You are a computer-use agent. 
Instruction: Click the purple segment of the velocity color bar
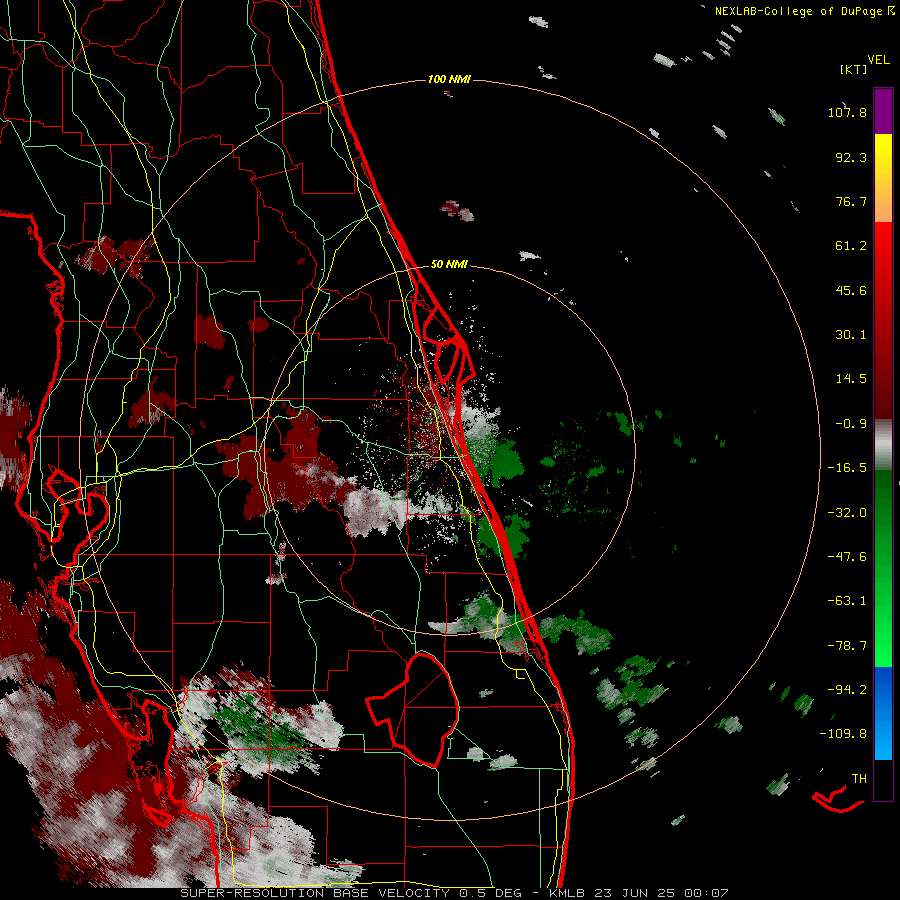click(883, 111)
